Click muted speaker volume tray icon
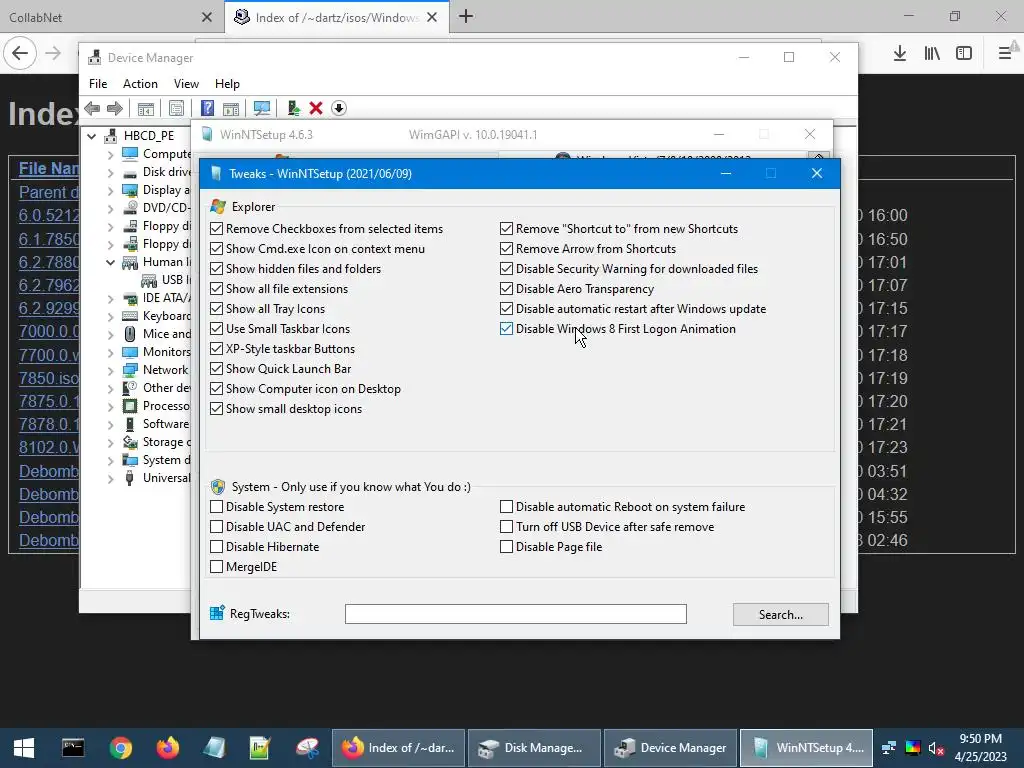1024x768 pixels. click(936, 748)
